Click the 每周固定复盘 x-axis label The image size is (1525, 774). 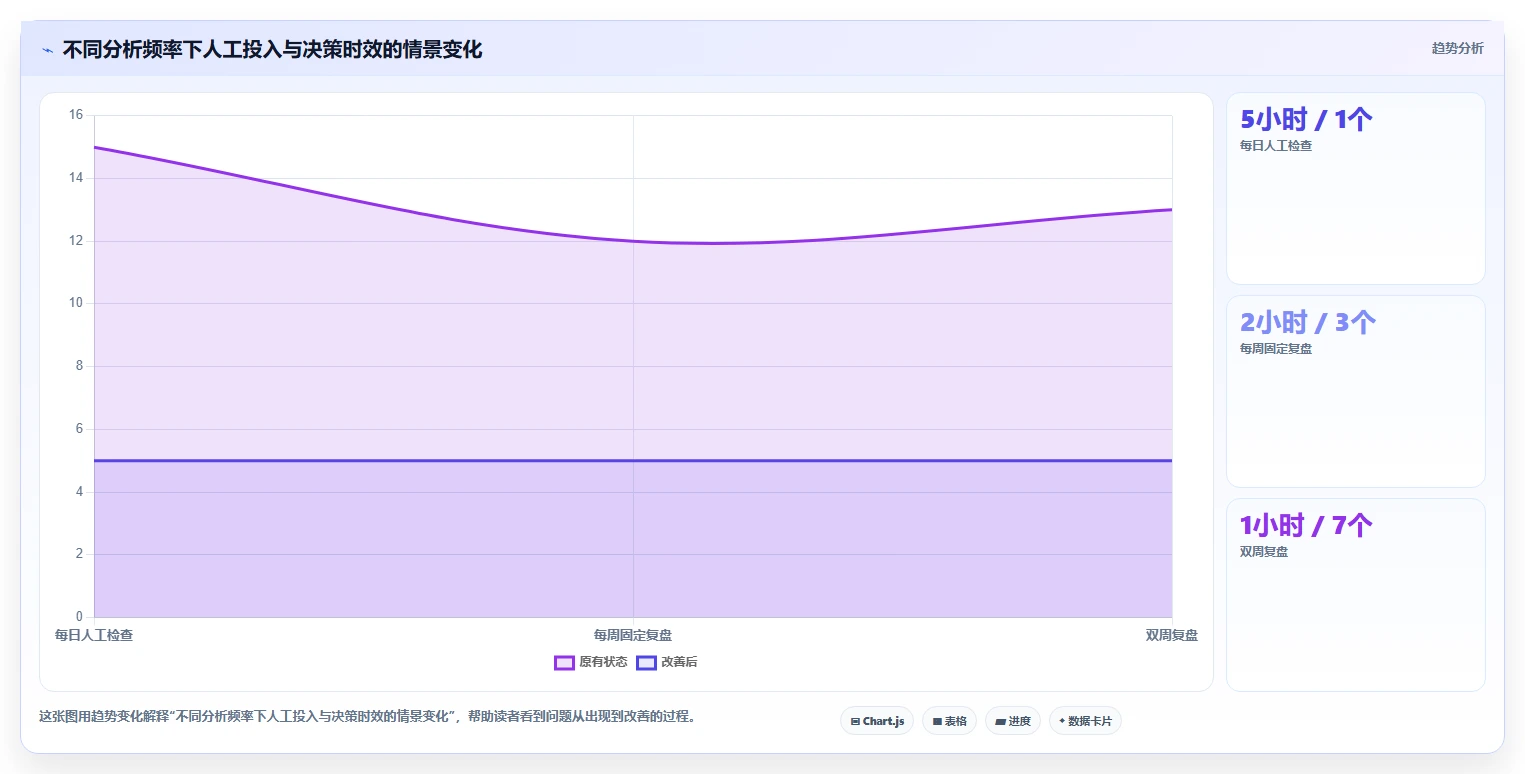pos(633,635)
